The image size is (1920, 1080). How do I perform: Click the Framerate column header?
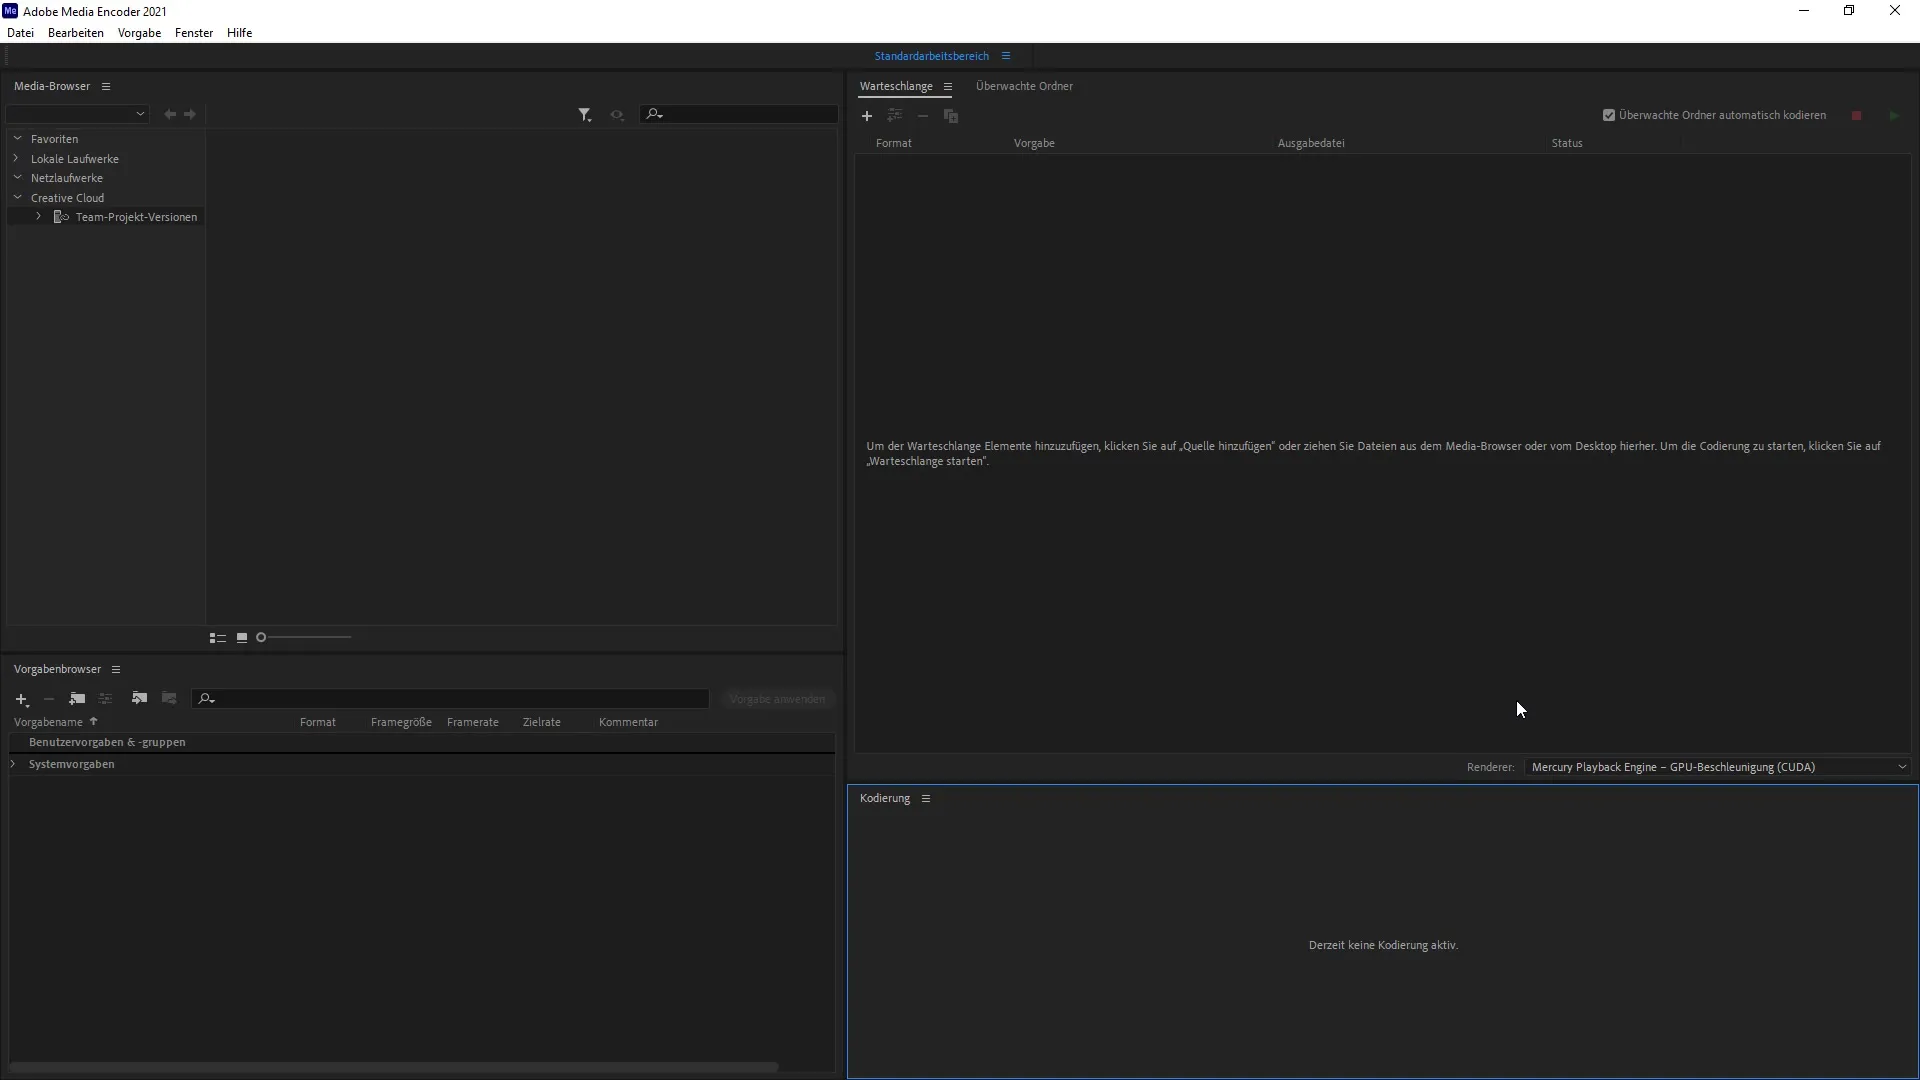[x=473, y=722]
